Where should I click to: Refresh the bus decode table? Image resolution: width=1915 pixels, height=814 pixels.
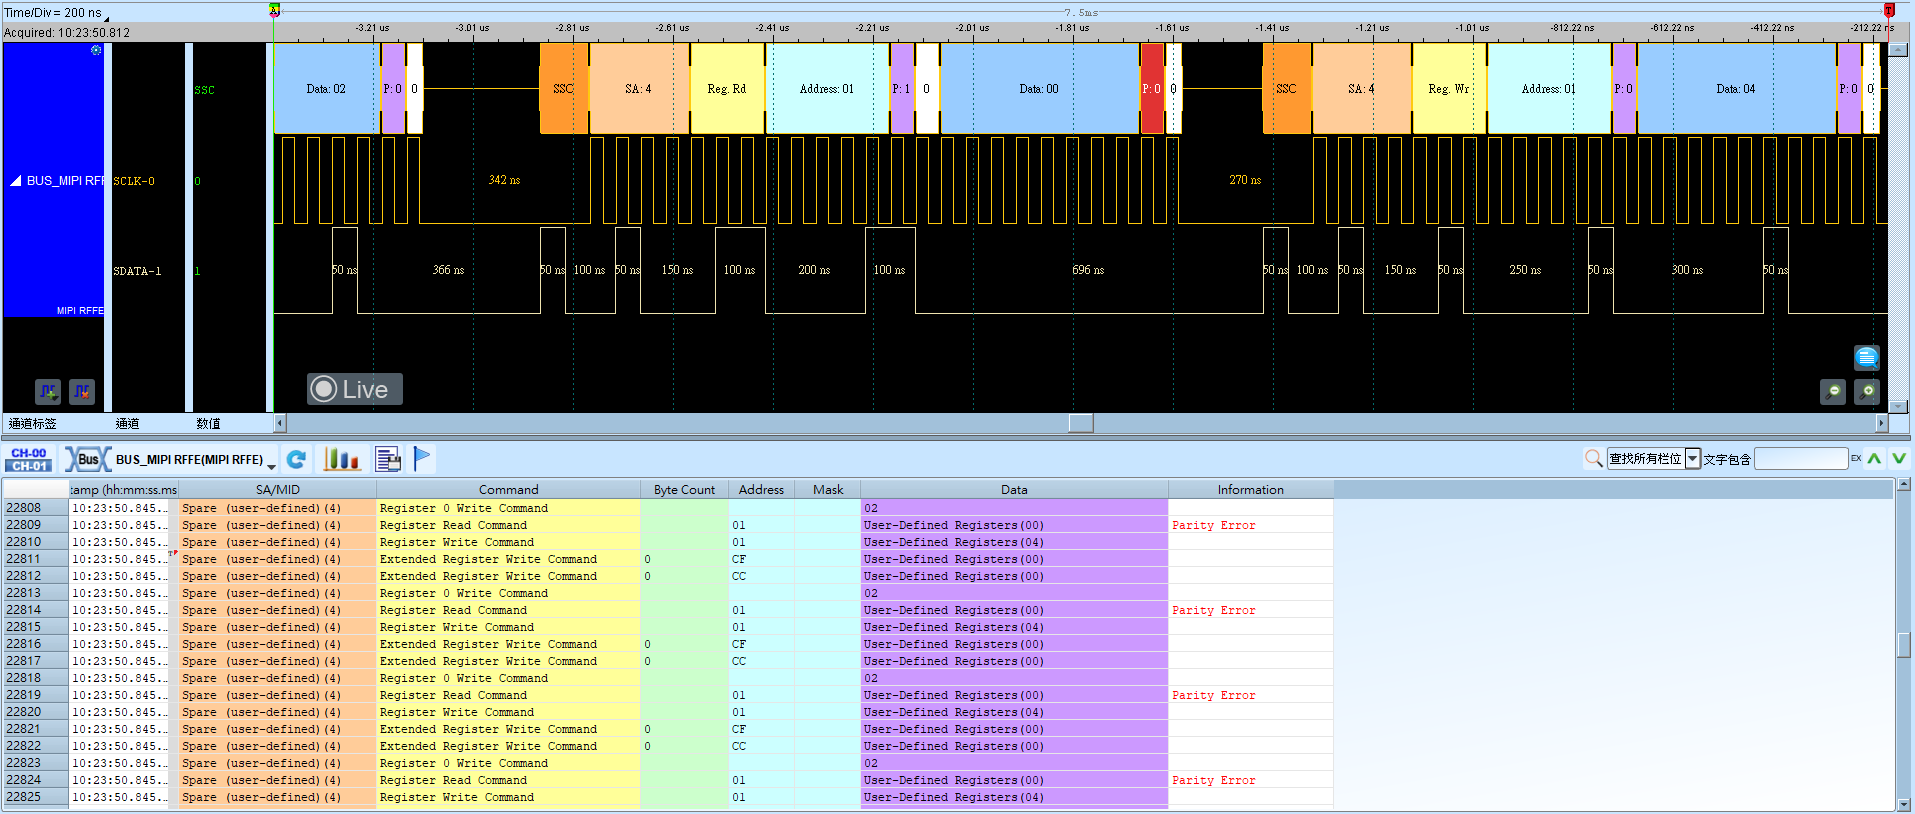click(296, 459)
